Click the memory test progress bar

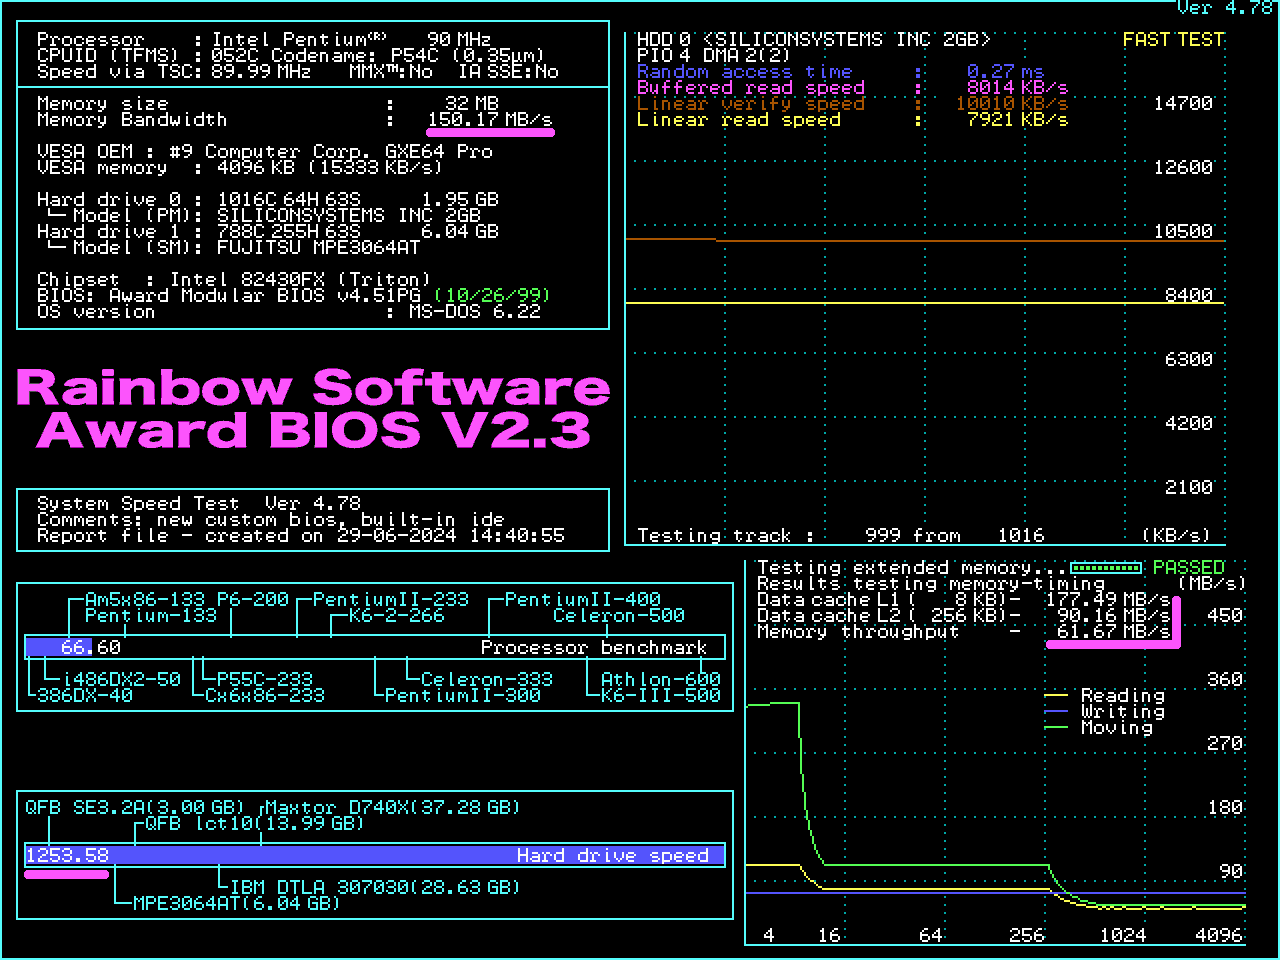tap(1106, 567)
